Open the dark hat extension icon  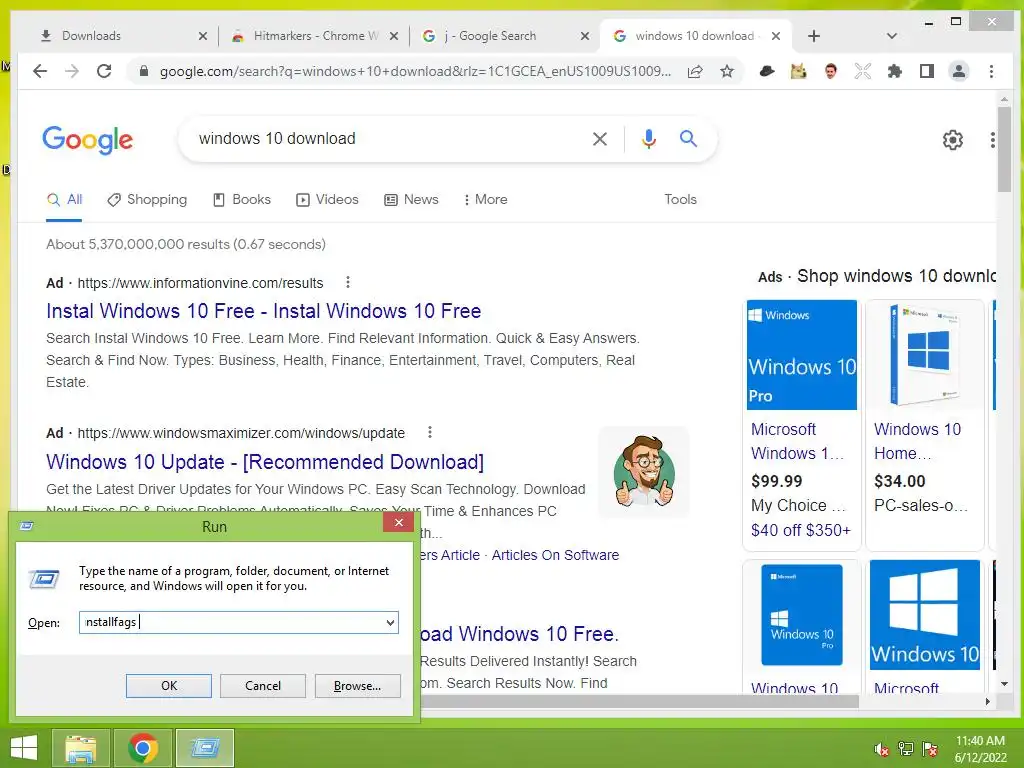767,71
